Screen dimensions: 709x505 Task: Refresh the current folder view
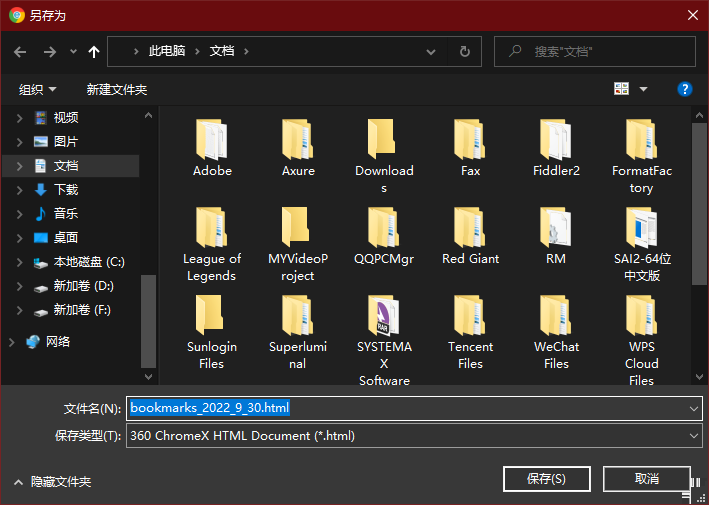[x=464, y=52]
